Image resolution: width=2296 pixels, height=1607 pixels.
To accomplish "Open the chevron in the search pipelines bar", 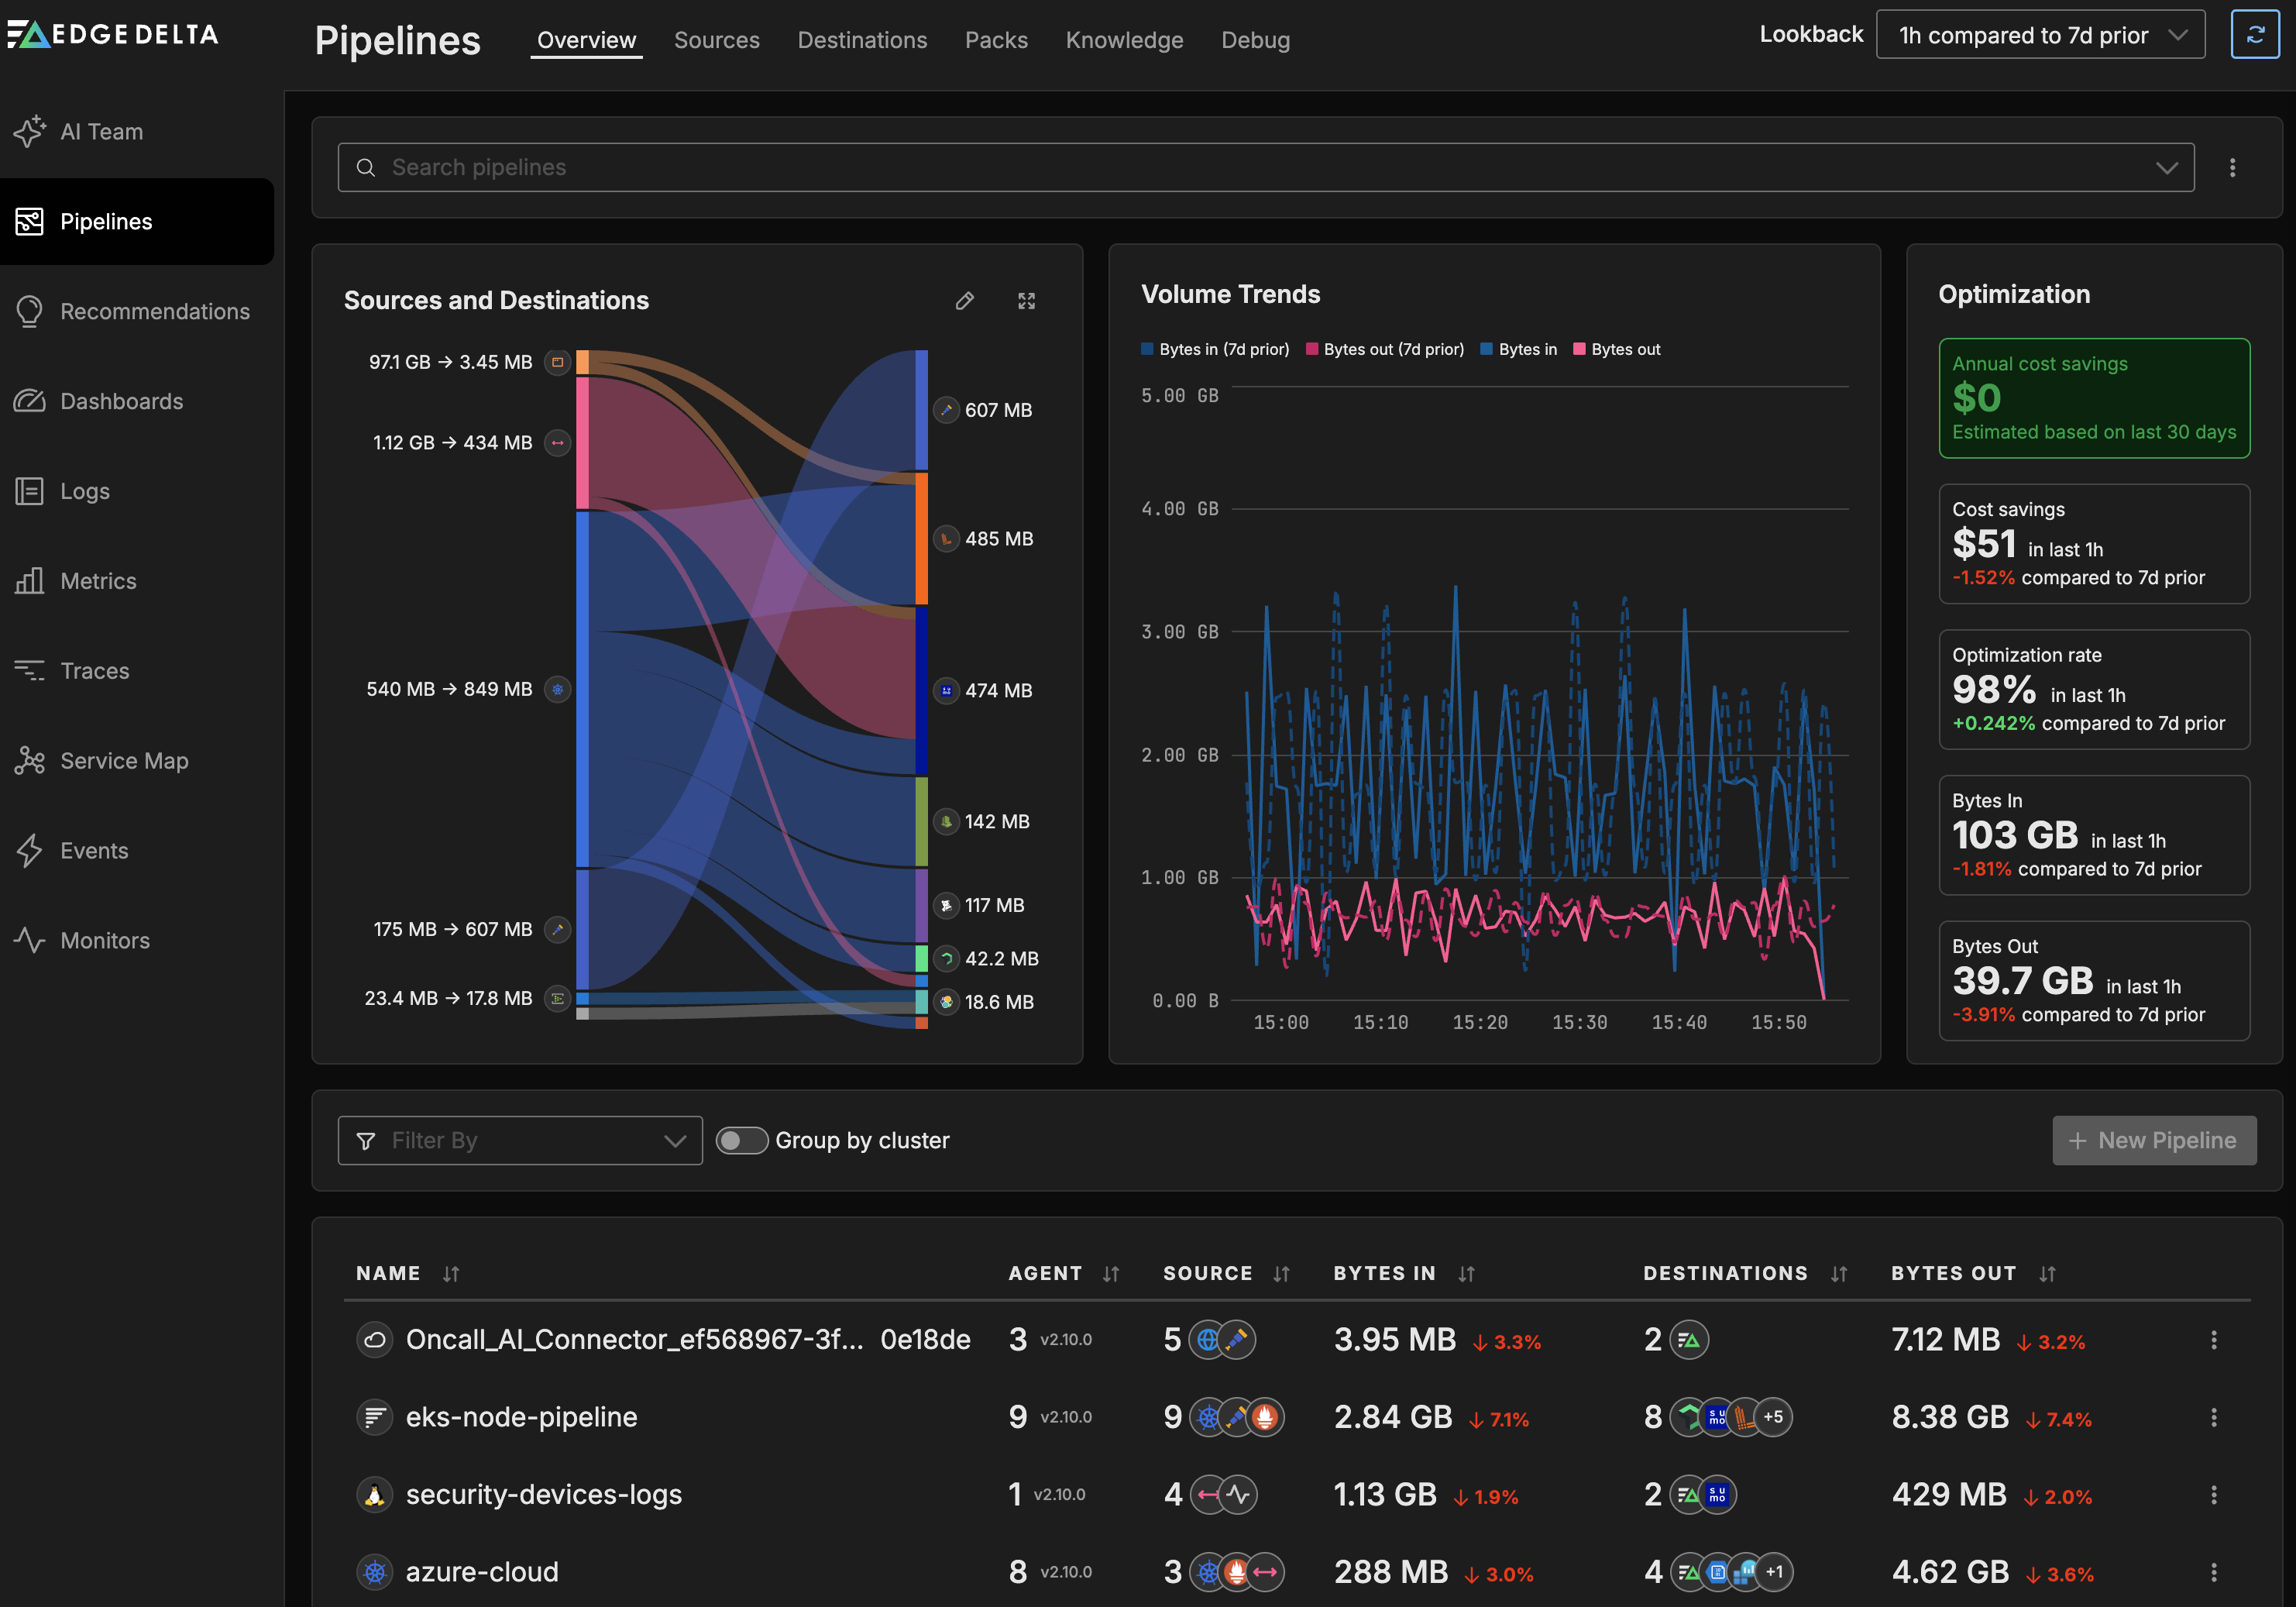I will [x=2167, y=167].
